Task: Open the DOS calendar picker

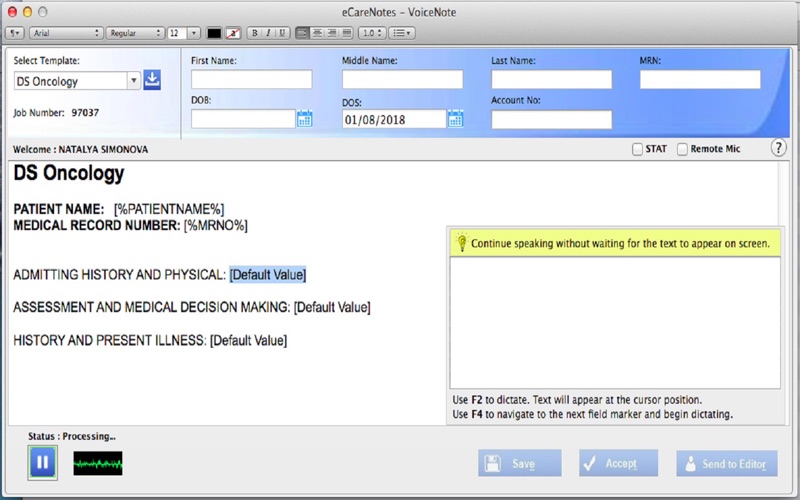Action: 456,119
